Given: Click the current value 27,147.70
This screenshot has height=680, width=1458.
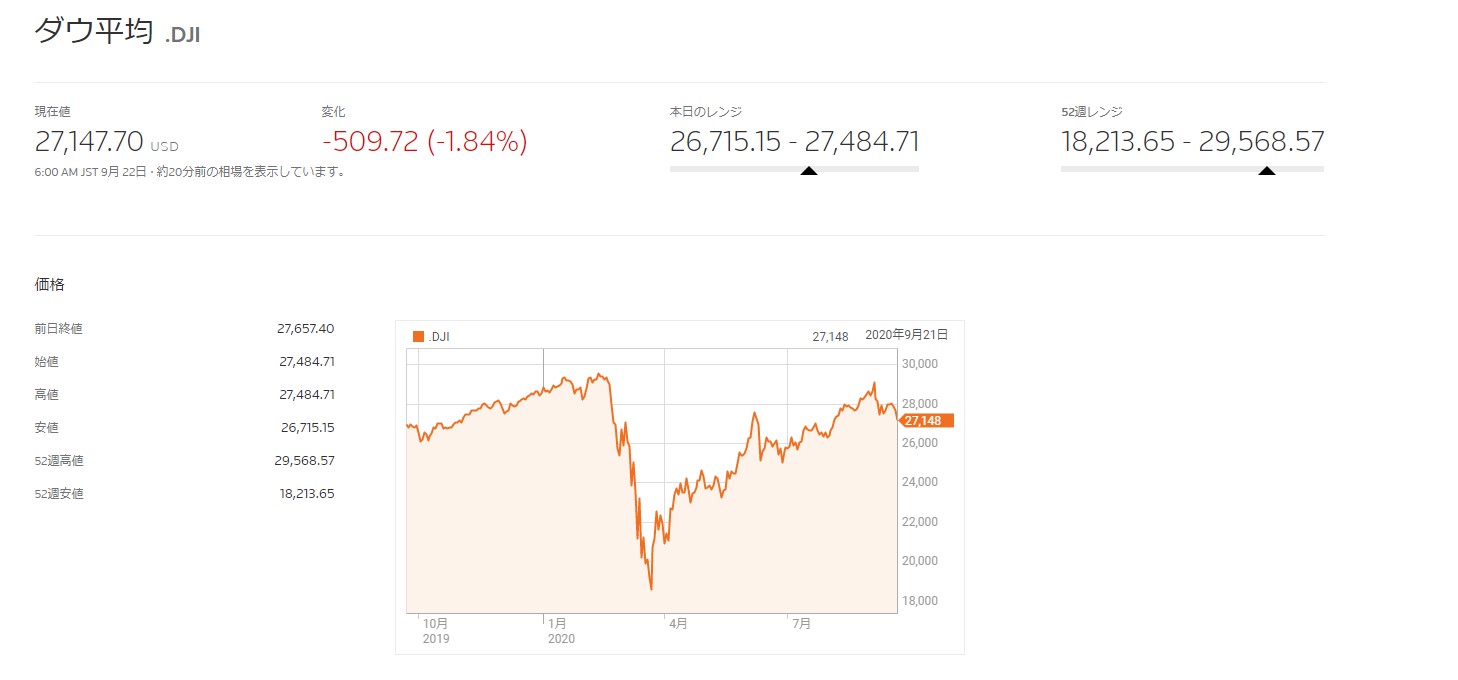Looking at the screenshot, I should [89, 142].
